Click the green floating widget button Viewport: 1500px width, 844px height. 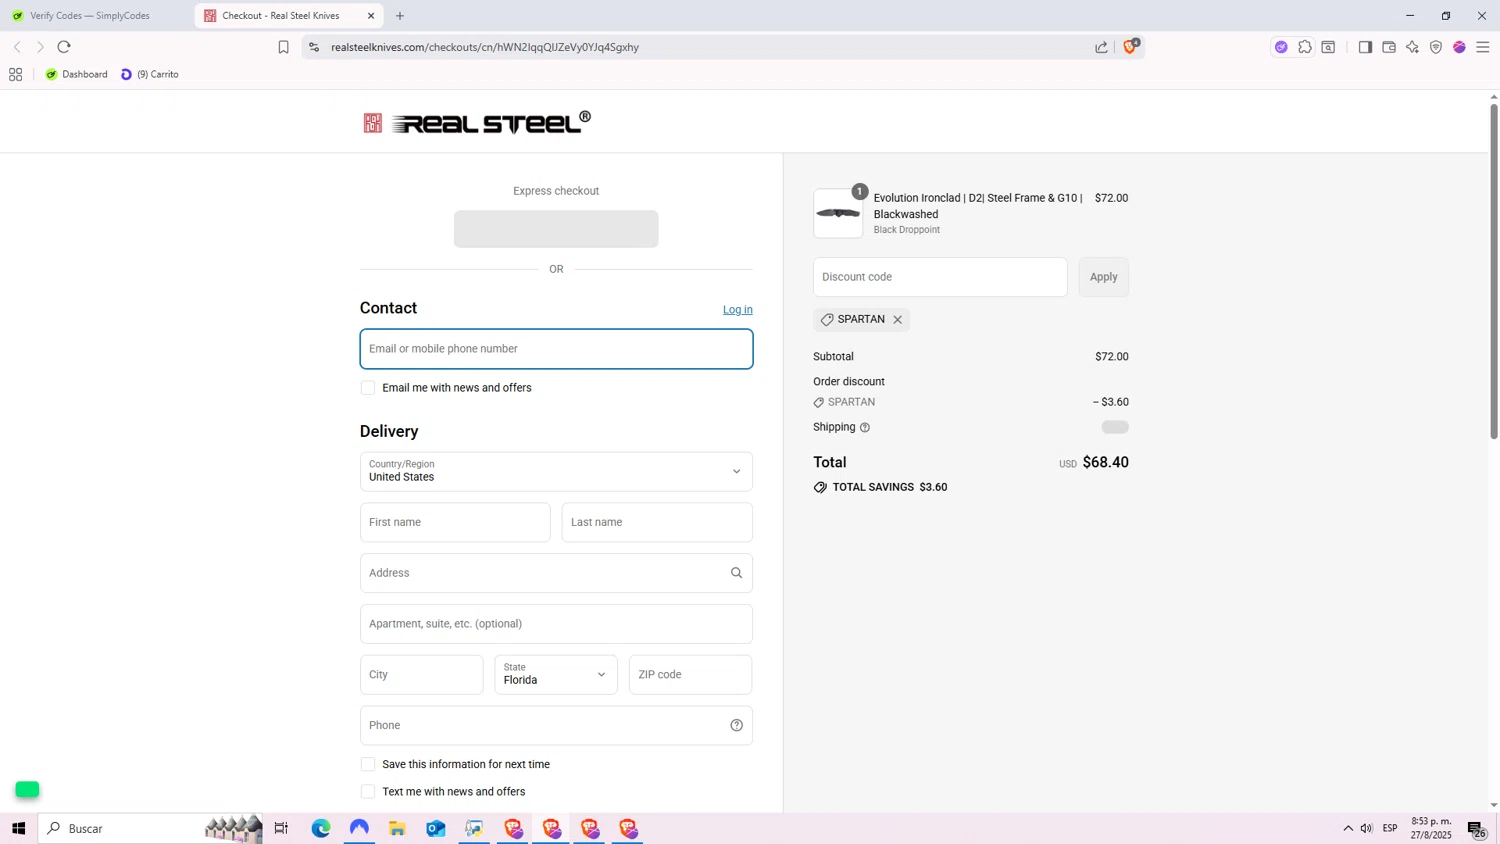point(27,790)
